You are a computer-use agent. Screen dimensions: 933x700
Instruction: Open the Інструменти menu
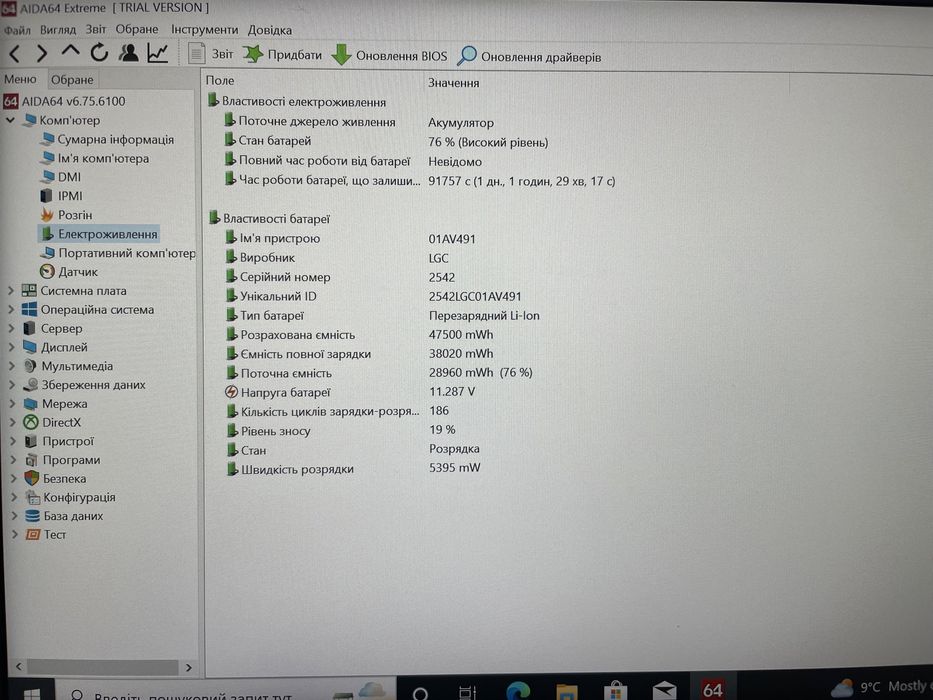[x=205, y=29]
